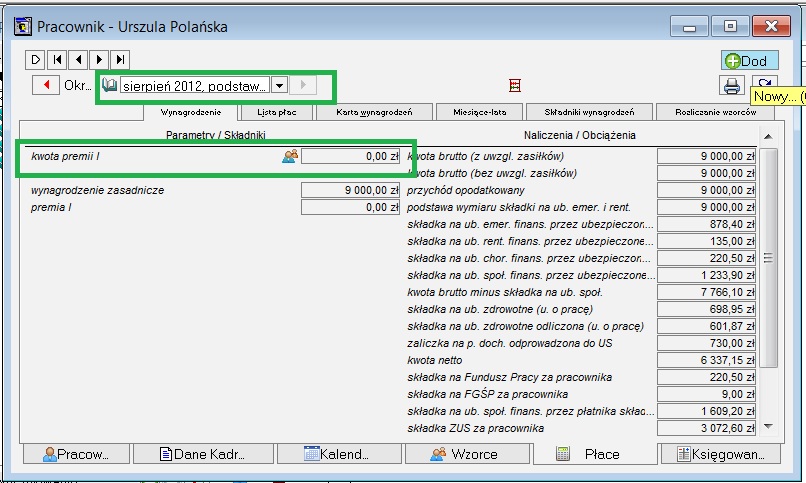This screenshot has height=483, width=806.
Task: Click the vertical scrollbar of deductions list
Action: [x=768, y=290]
